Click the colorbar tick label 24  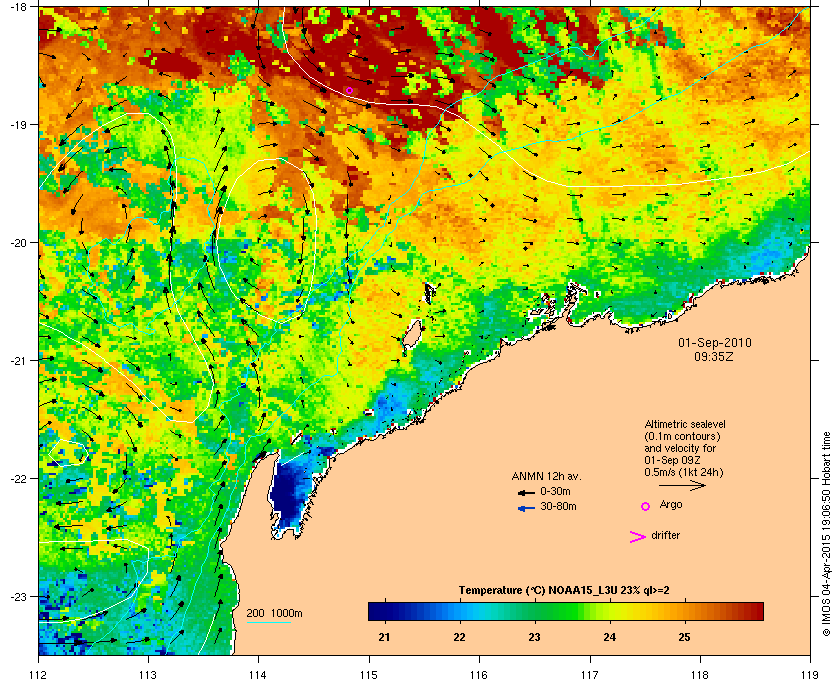coord(609,638)
